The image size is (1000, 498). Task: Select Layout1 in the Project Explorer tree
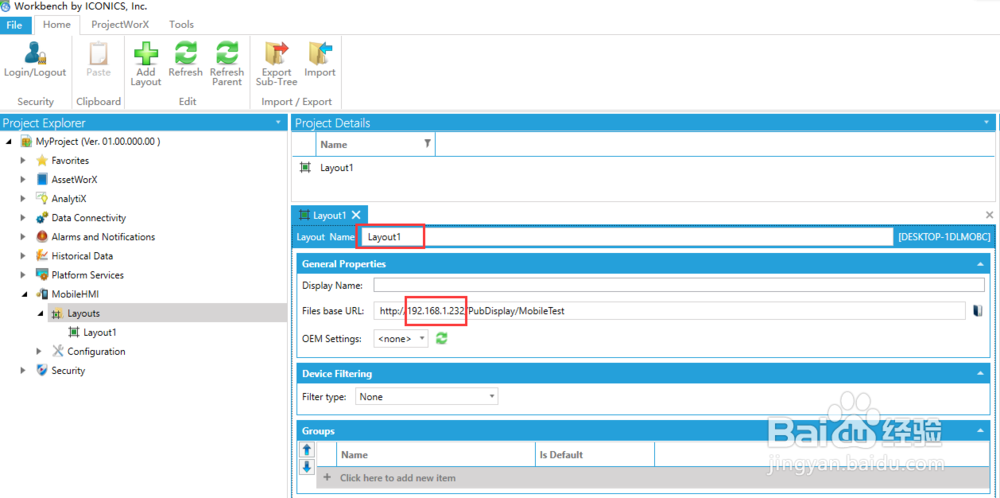(x=99, y=332)
